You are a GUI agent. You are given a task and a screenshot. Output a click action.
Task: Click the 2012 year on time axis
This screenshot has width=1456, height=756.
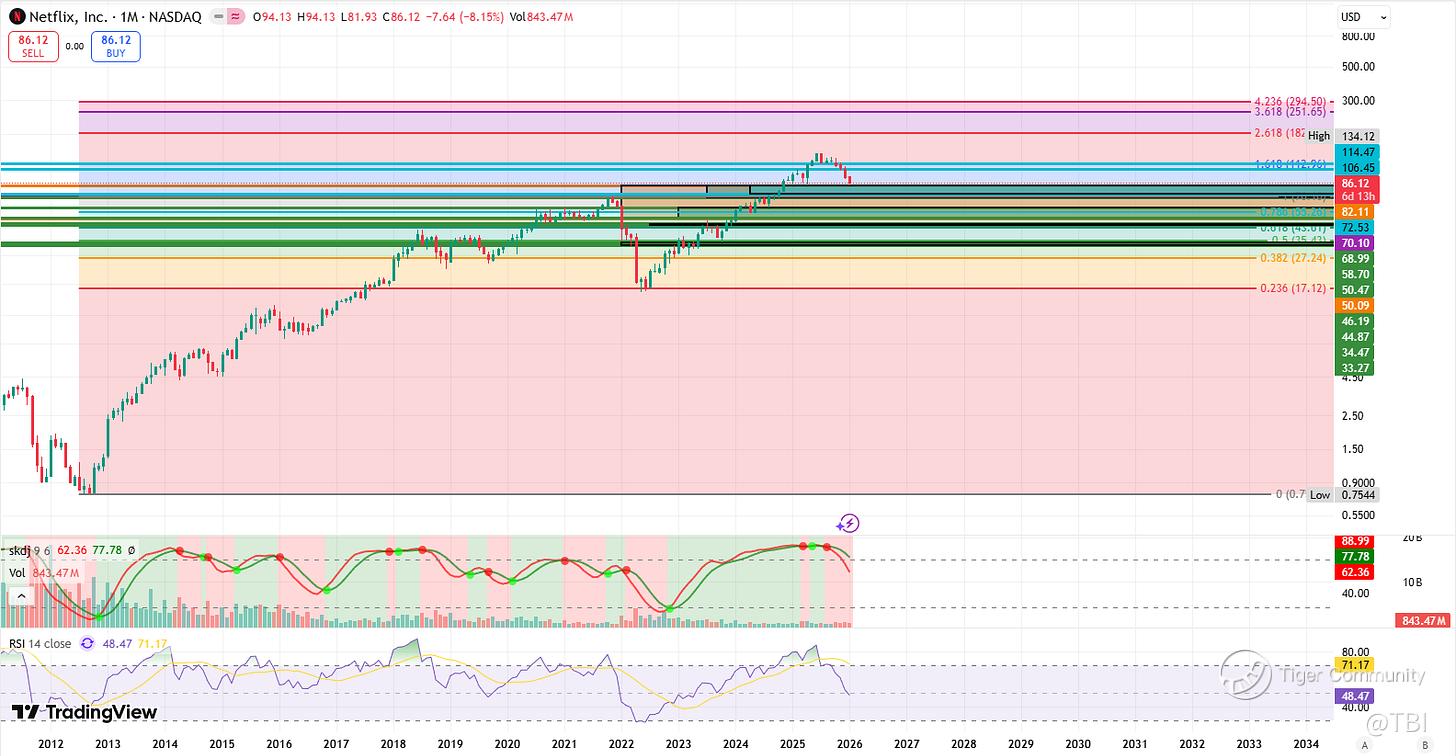(x=50, y=745)
